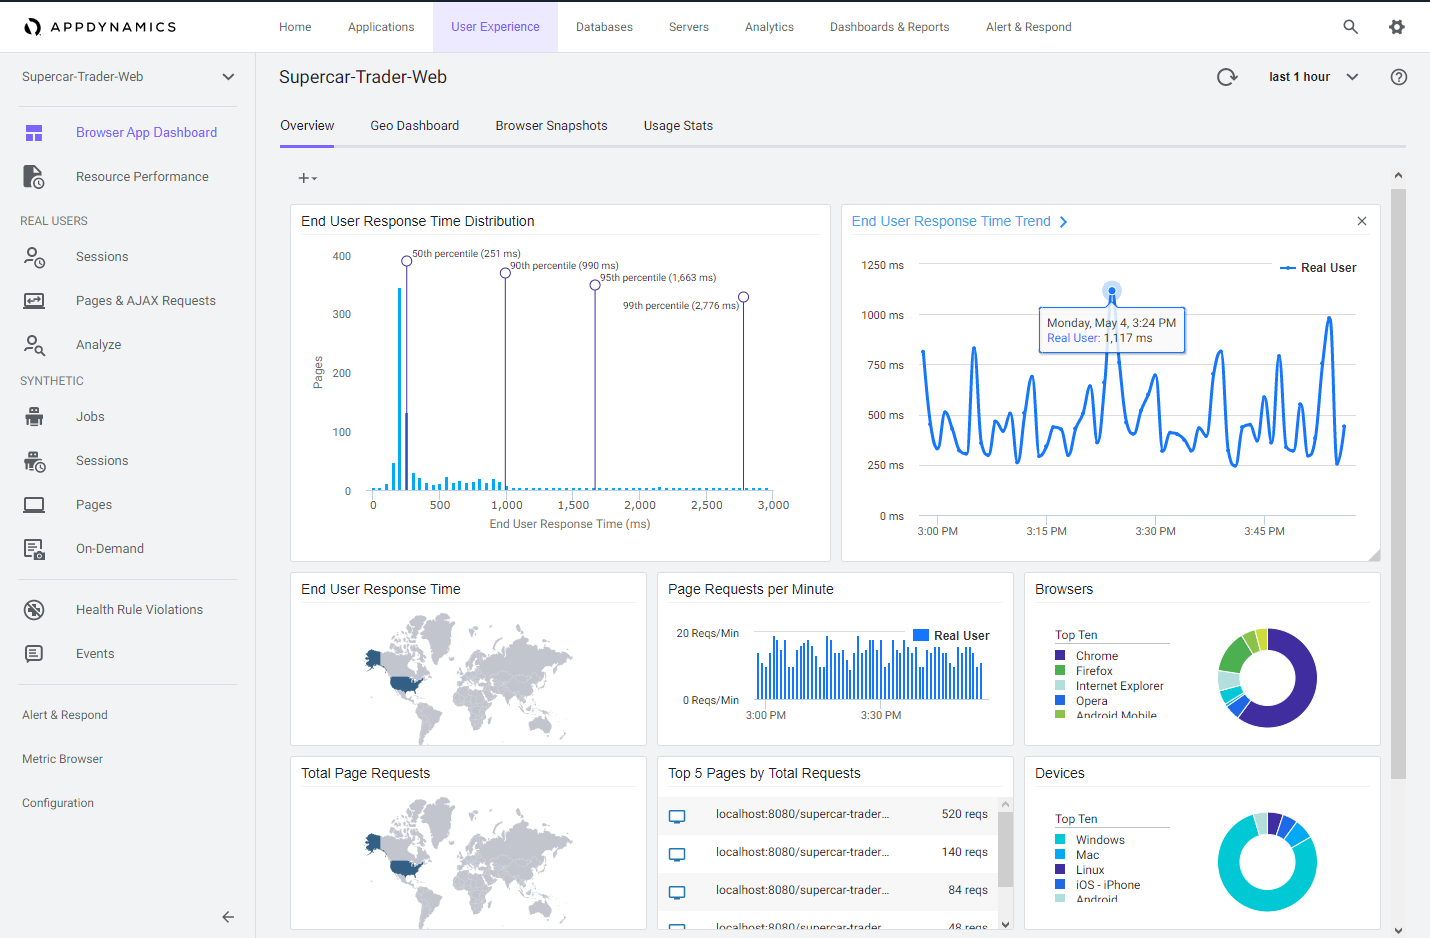Click the Pages & AJAX Requests icon
Image resolution: width=1430 pixels, height=938 pixels.
click(34, 301)
